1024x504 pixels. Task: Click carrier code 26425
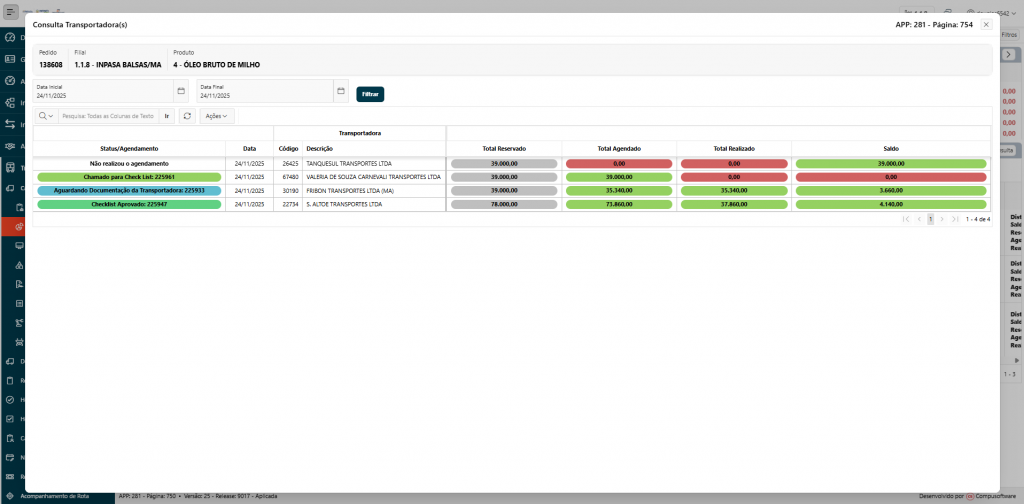click(x=291, y=163)
